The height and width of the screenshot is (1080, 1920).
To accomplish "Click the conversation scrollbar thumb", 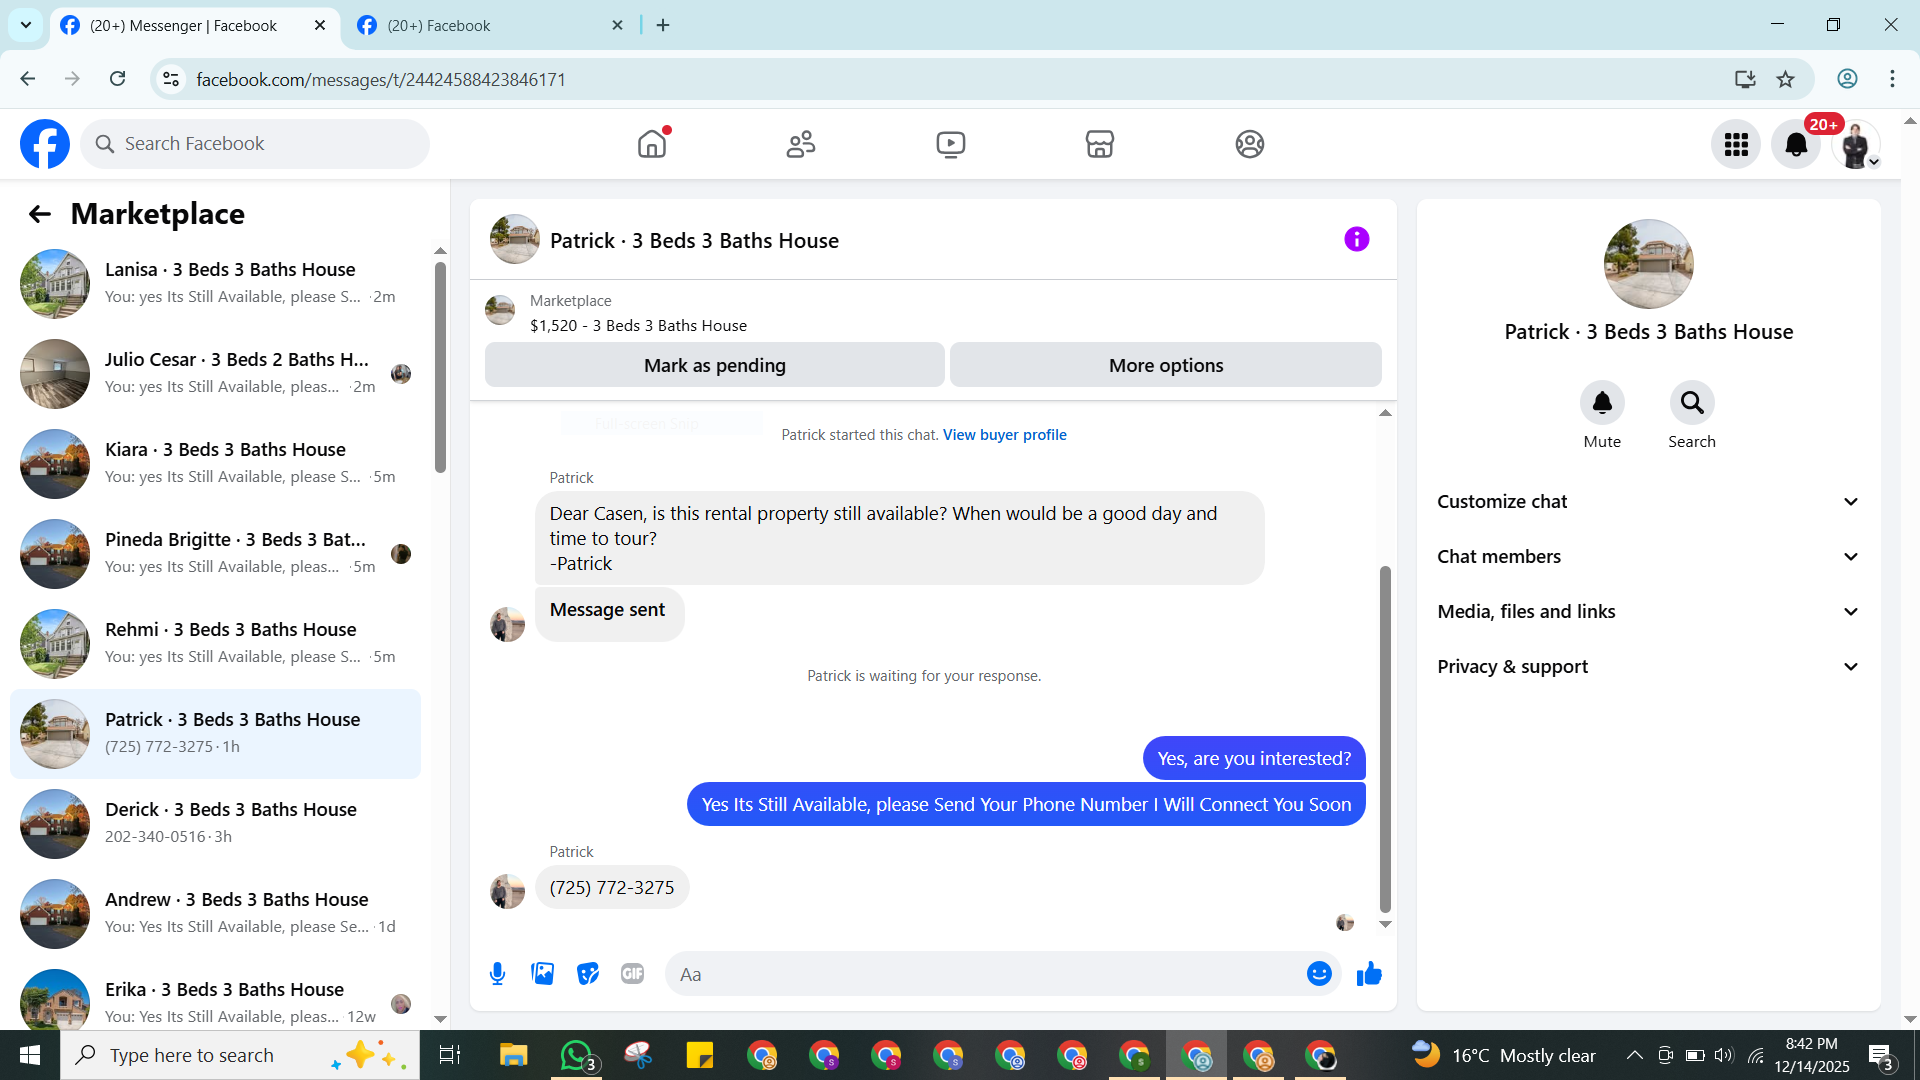I will [x=1385, y=740].
